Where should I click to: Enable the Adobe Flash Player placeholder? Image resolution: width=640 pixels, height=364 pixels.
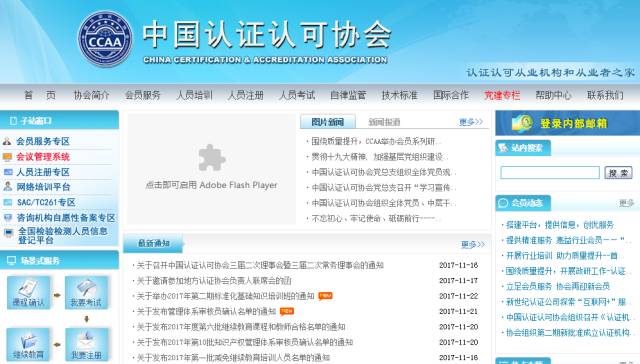point(211,169)
